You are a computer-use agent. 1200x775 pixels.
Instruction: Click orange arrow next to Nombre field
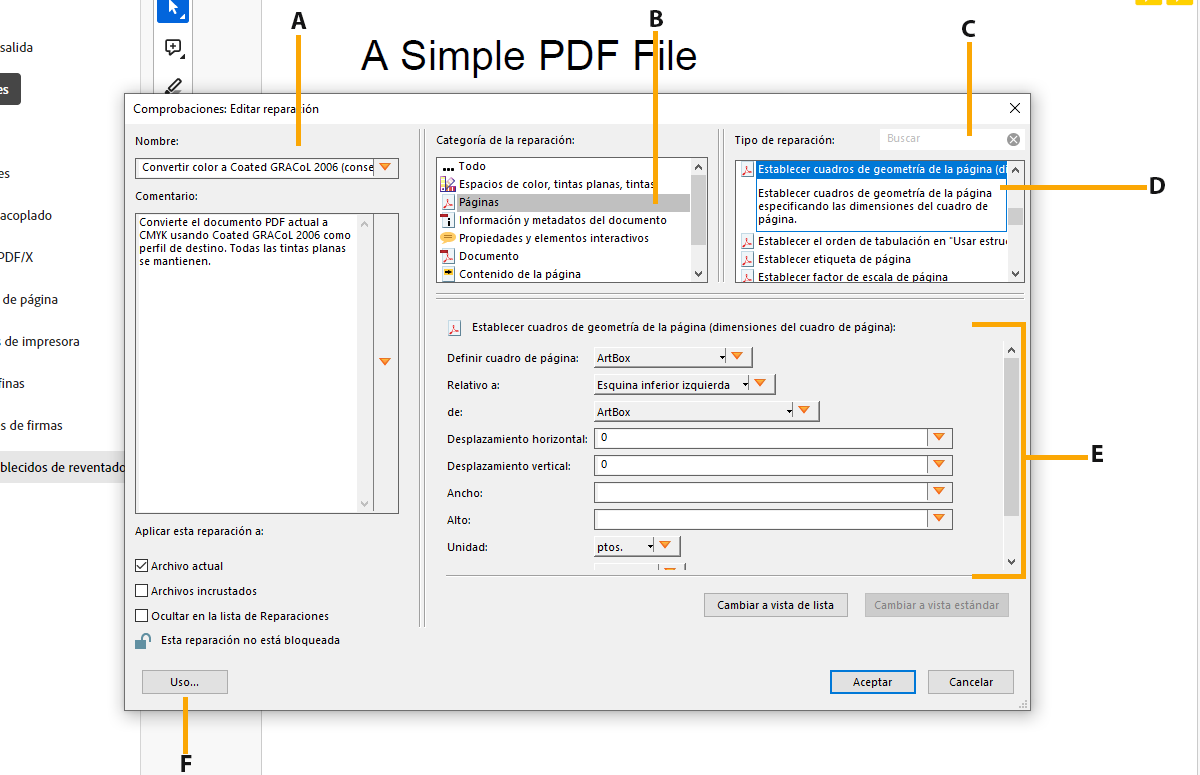385,168
